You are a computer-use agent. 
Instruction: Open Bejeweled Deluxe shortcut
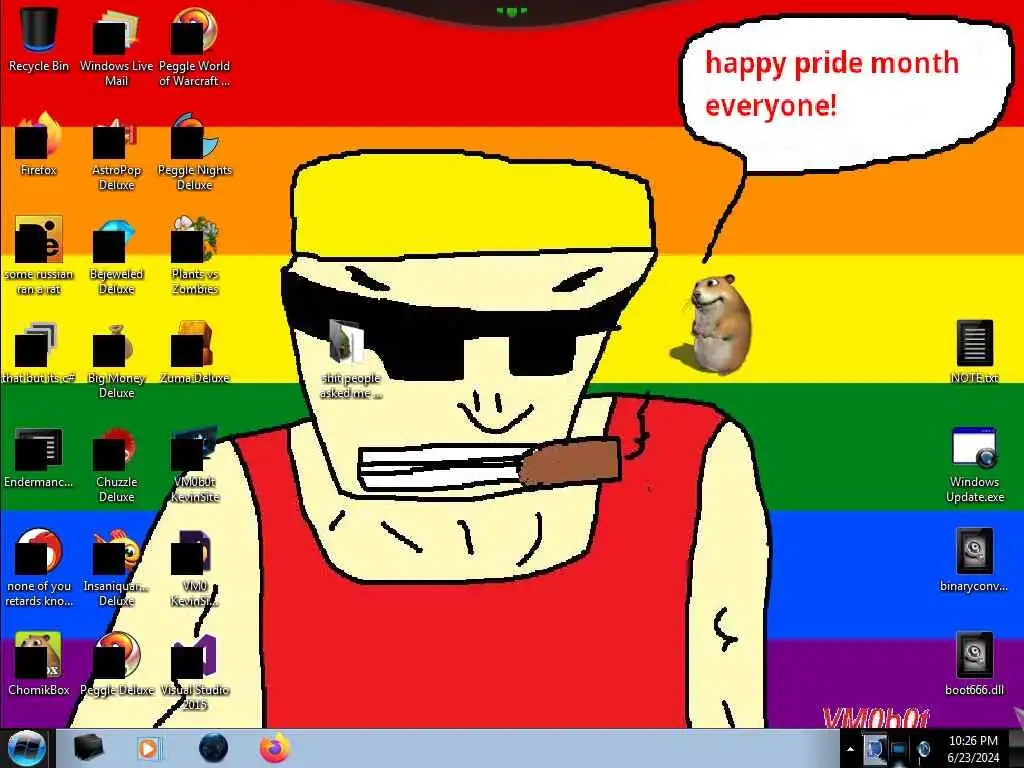pos(116,256)
